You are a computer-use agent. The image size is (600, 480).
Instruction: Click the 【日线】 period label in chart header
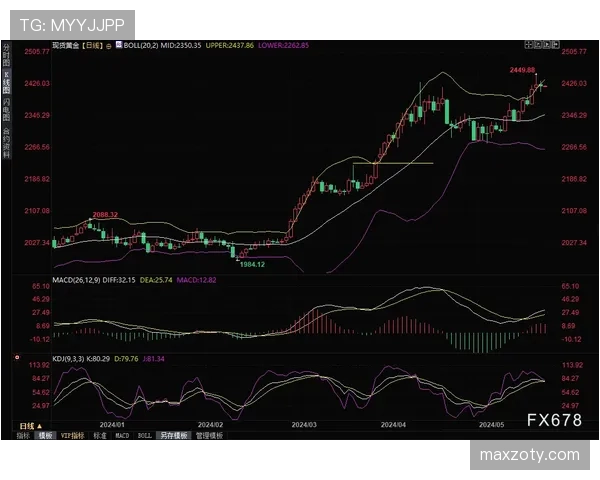pos(92,45)
